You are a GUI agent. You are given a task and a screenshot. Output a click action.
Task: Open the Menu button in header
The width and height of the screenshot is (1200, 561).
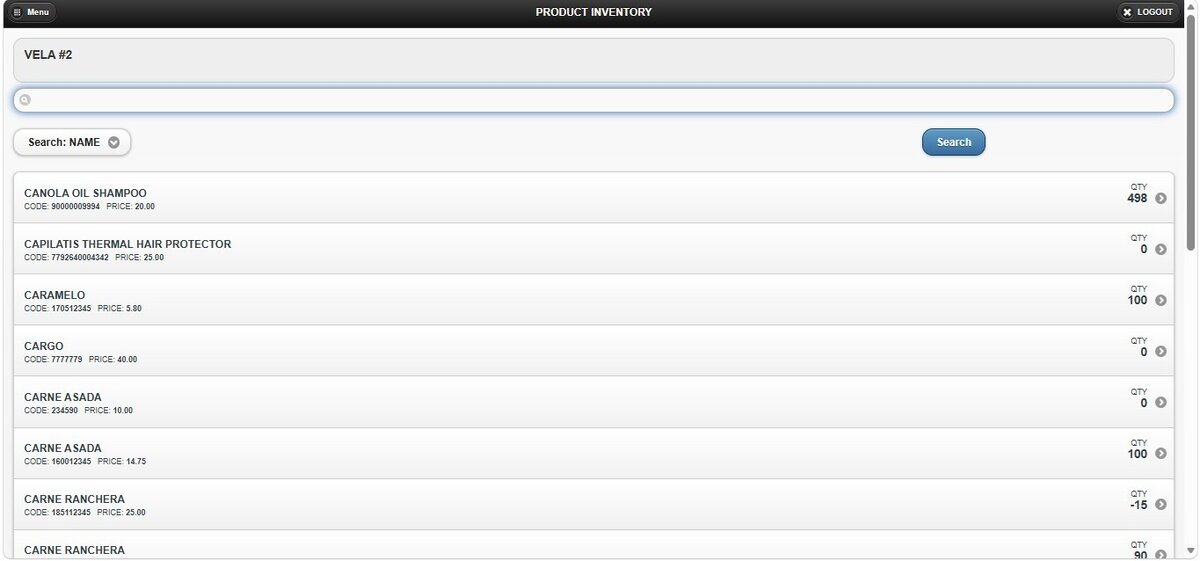click(x=33, y=12)
